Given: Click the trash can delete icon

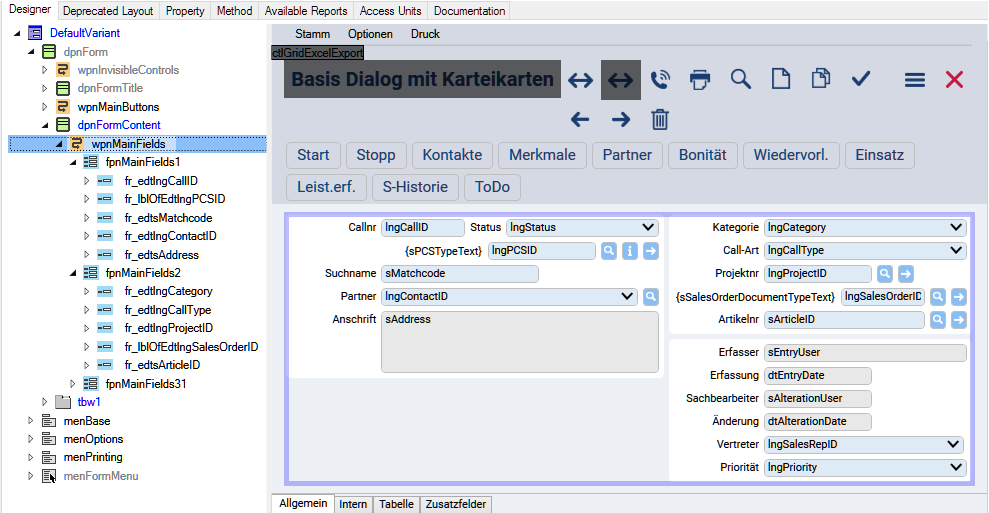Looking at the screenshot, I should 660,120.
